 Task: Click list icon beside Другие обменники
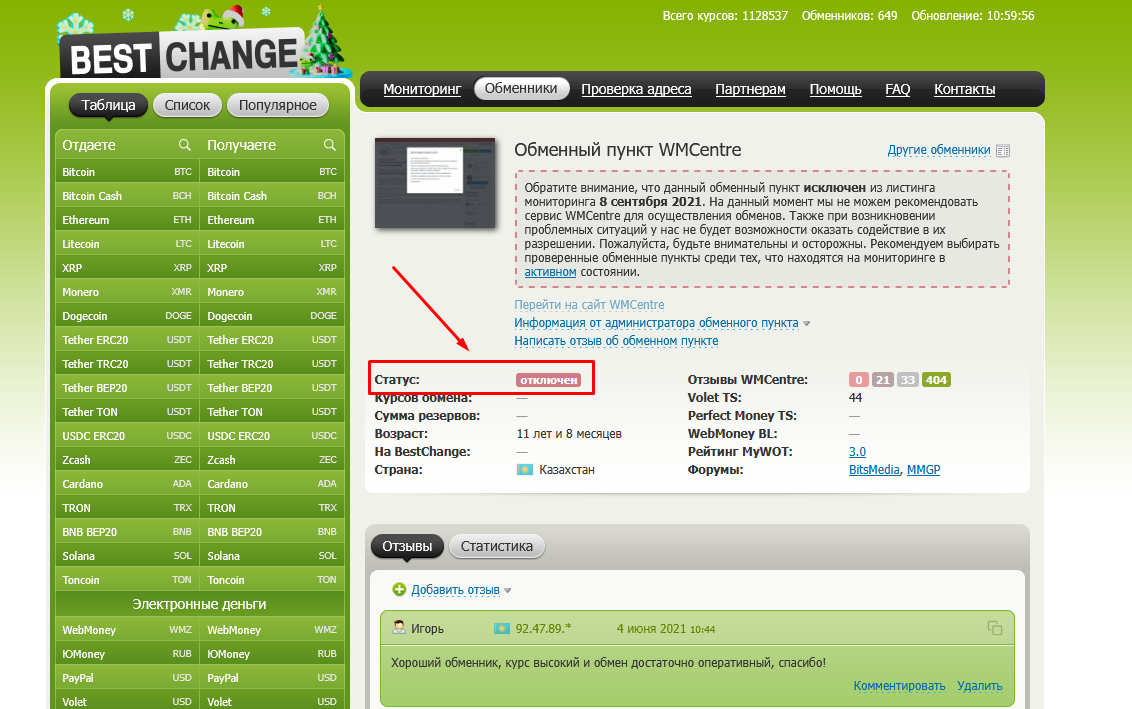(1003, 151)
